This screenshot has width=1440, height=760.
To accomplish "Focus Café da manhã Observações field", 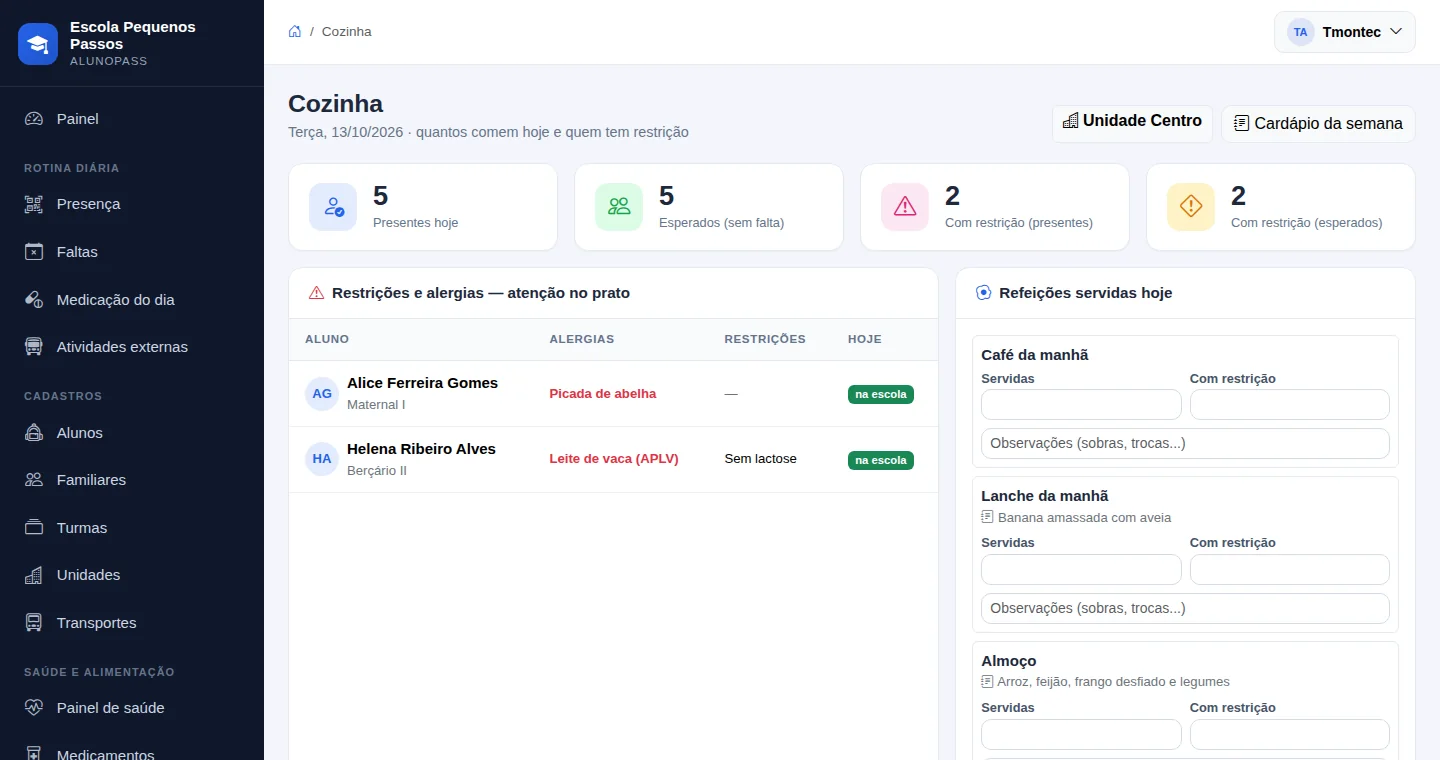I will click(1185, 443).
